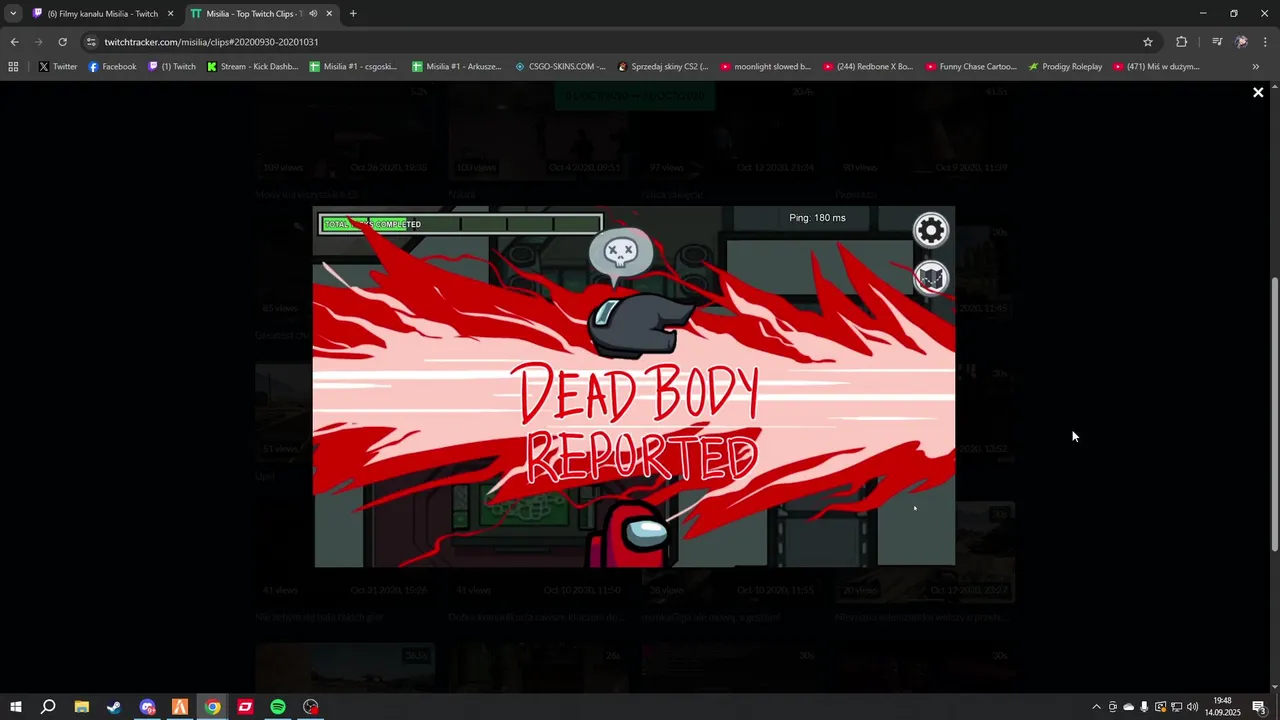The image size is (1280, 720).
Task: Open the Facebook bookmark
Action: (x=112, y=67)
